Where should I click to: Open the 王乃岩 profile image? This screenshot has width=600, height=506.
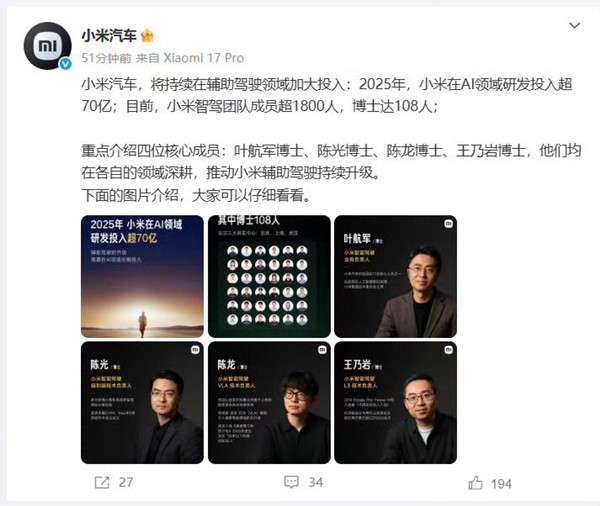396,403
